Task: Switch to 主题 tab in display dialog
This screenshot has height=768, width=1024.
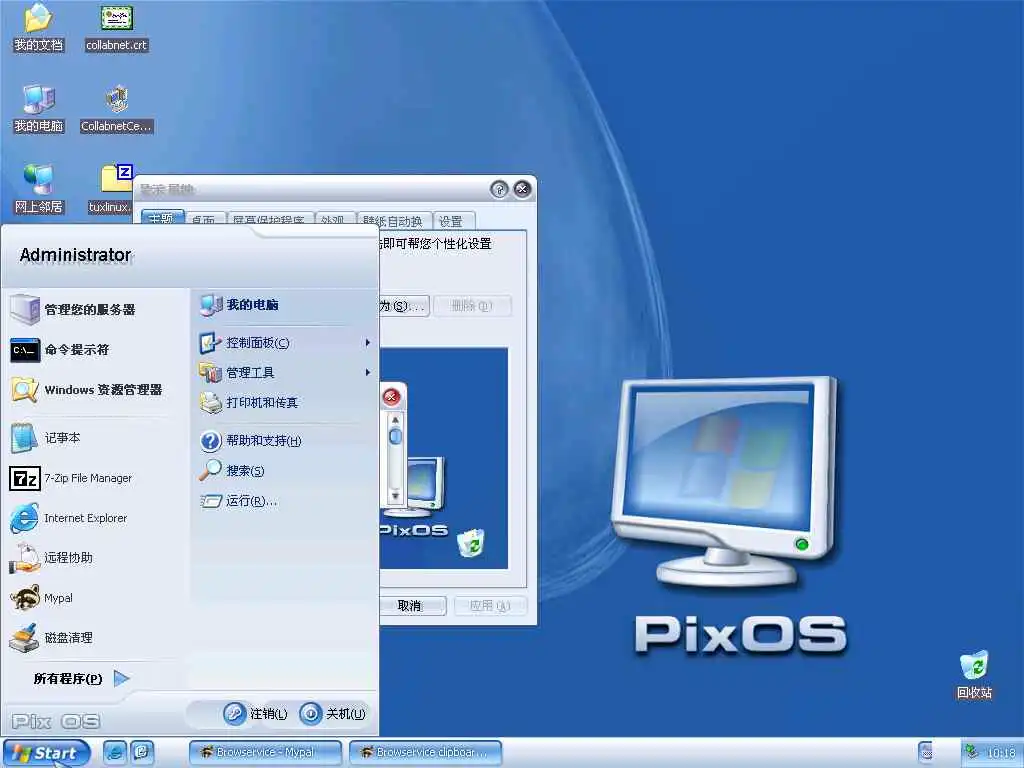Action: coord(162,218)
